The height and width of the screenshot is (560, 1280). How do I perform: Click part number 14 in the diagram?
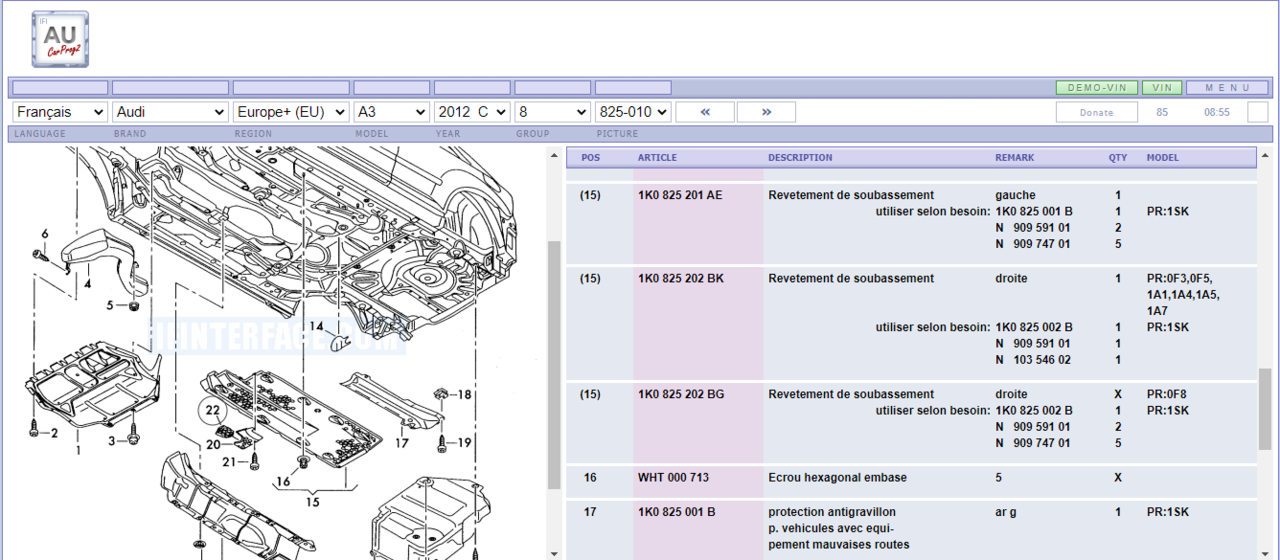coord(315,326)
